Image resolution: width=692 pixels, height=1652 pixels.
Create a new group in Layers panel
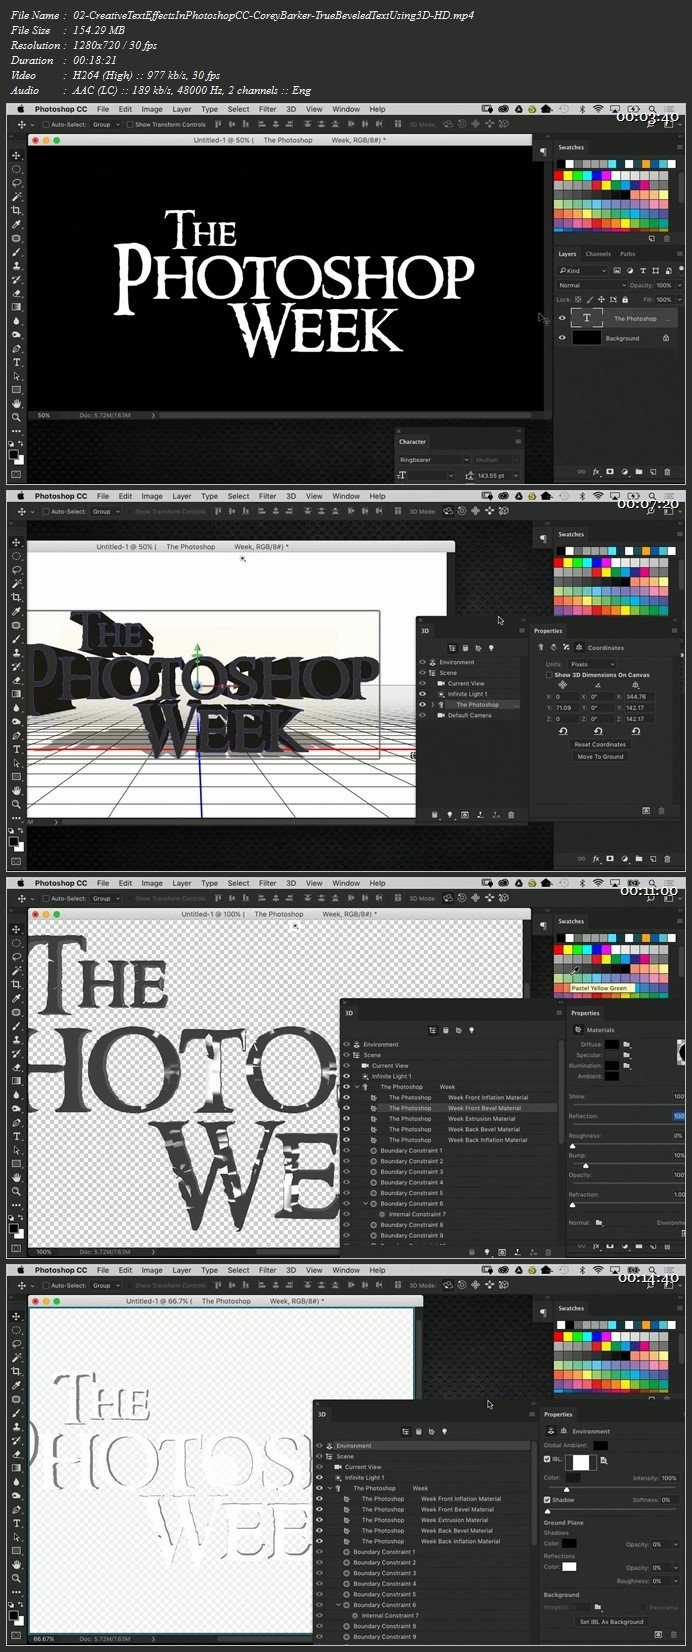639,472
